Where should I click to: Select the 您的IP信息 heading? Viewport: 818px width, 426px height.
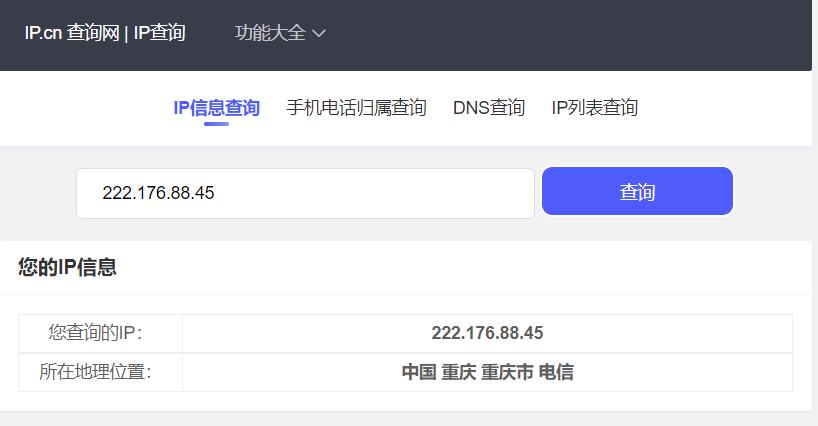tap(67, 267)
